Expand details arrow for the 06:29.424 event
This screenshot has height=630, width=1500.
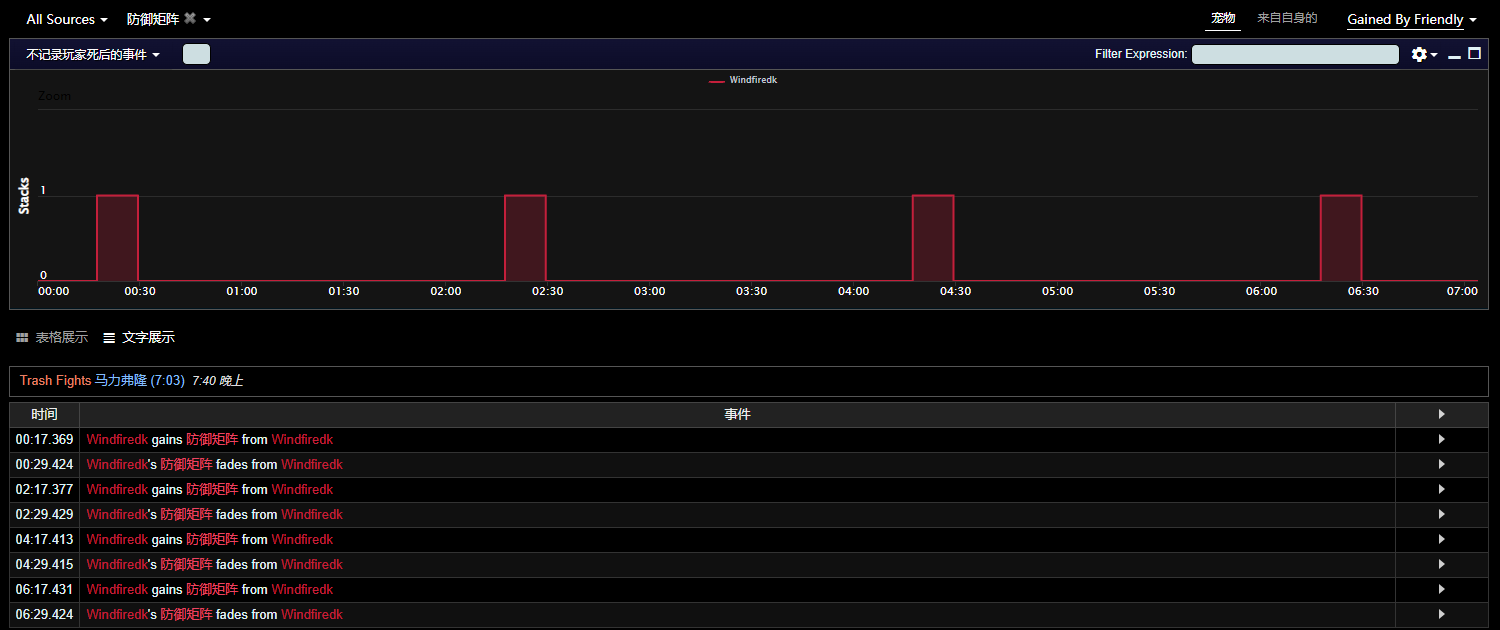[x=1441, y=614]
